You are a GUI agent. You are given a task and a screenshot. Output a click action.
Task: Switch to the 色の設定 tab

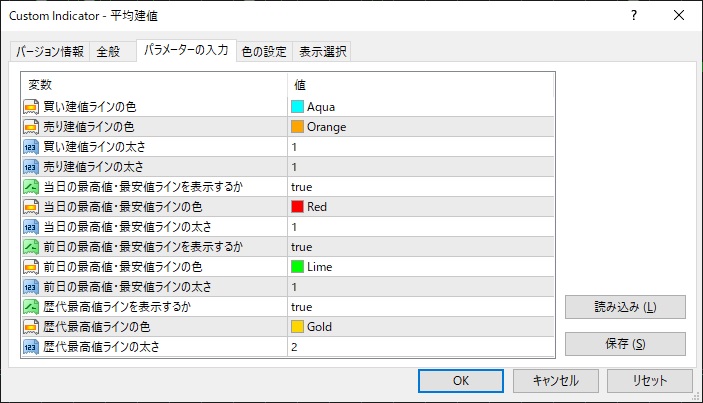[264, 52]
